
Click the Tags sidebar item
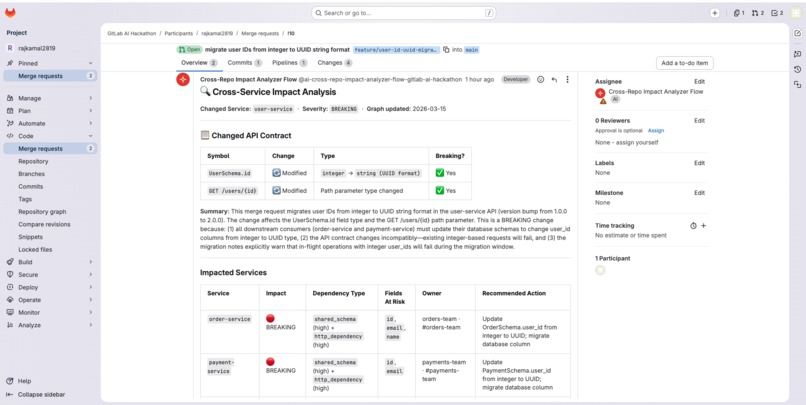[x=50, y=199]
